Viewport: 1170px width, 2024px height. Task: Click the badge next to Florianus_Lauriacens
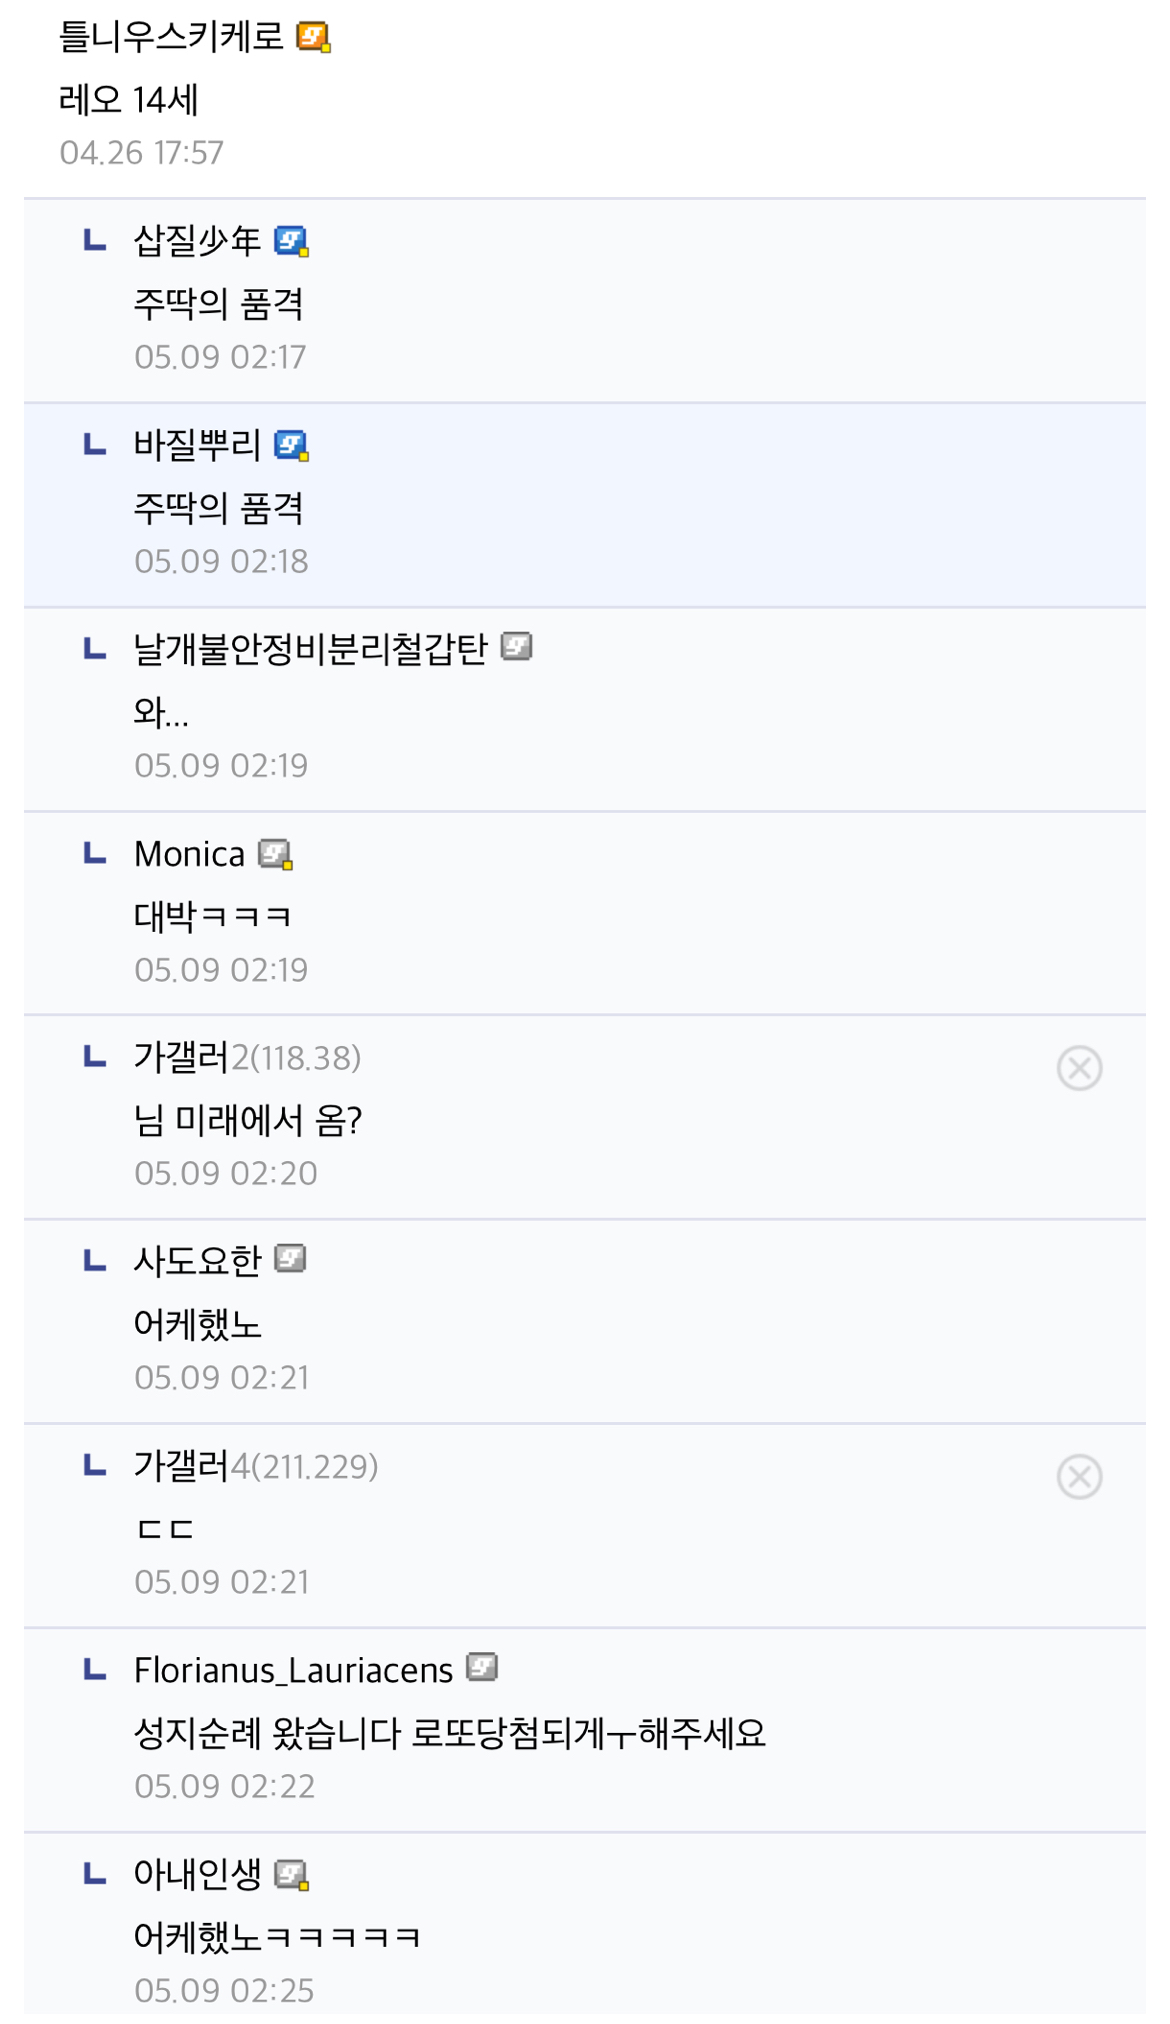point(482,1667)
